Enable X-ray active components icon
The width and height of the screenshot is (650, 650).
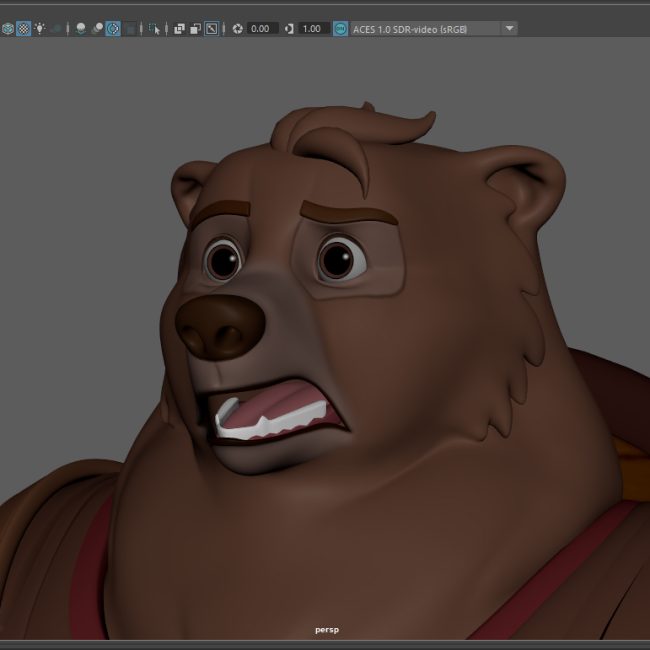coord(195,29)
